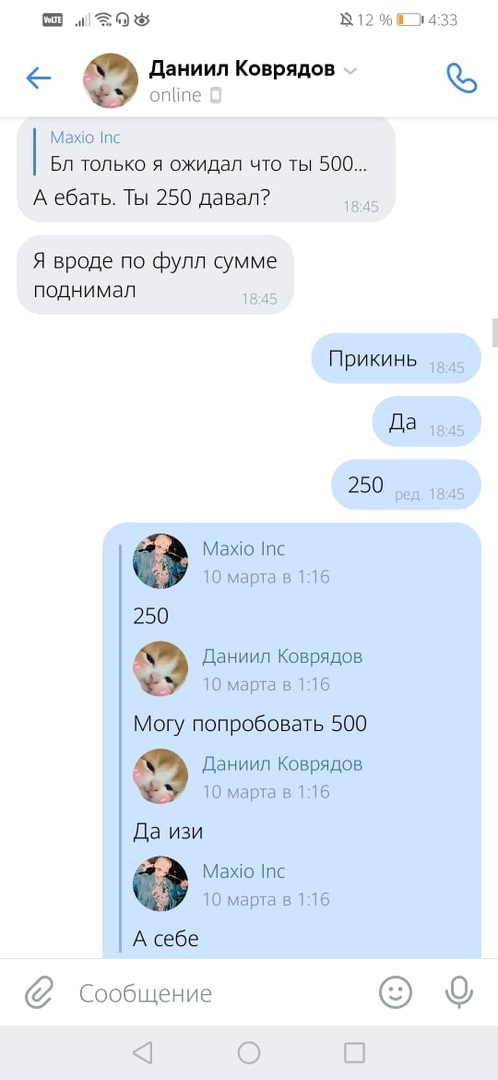
Task: Tap the microphone to record a voice message
Action: [459, 993]
